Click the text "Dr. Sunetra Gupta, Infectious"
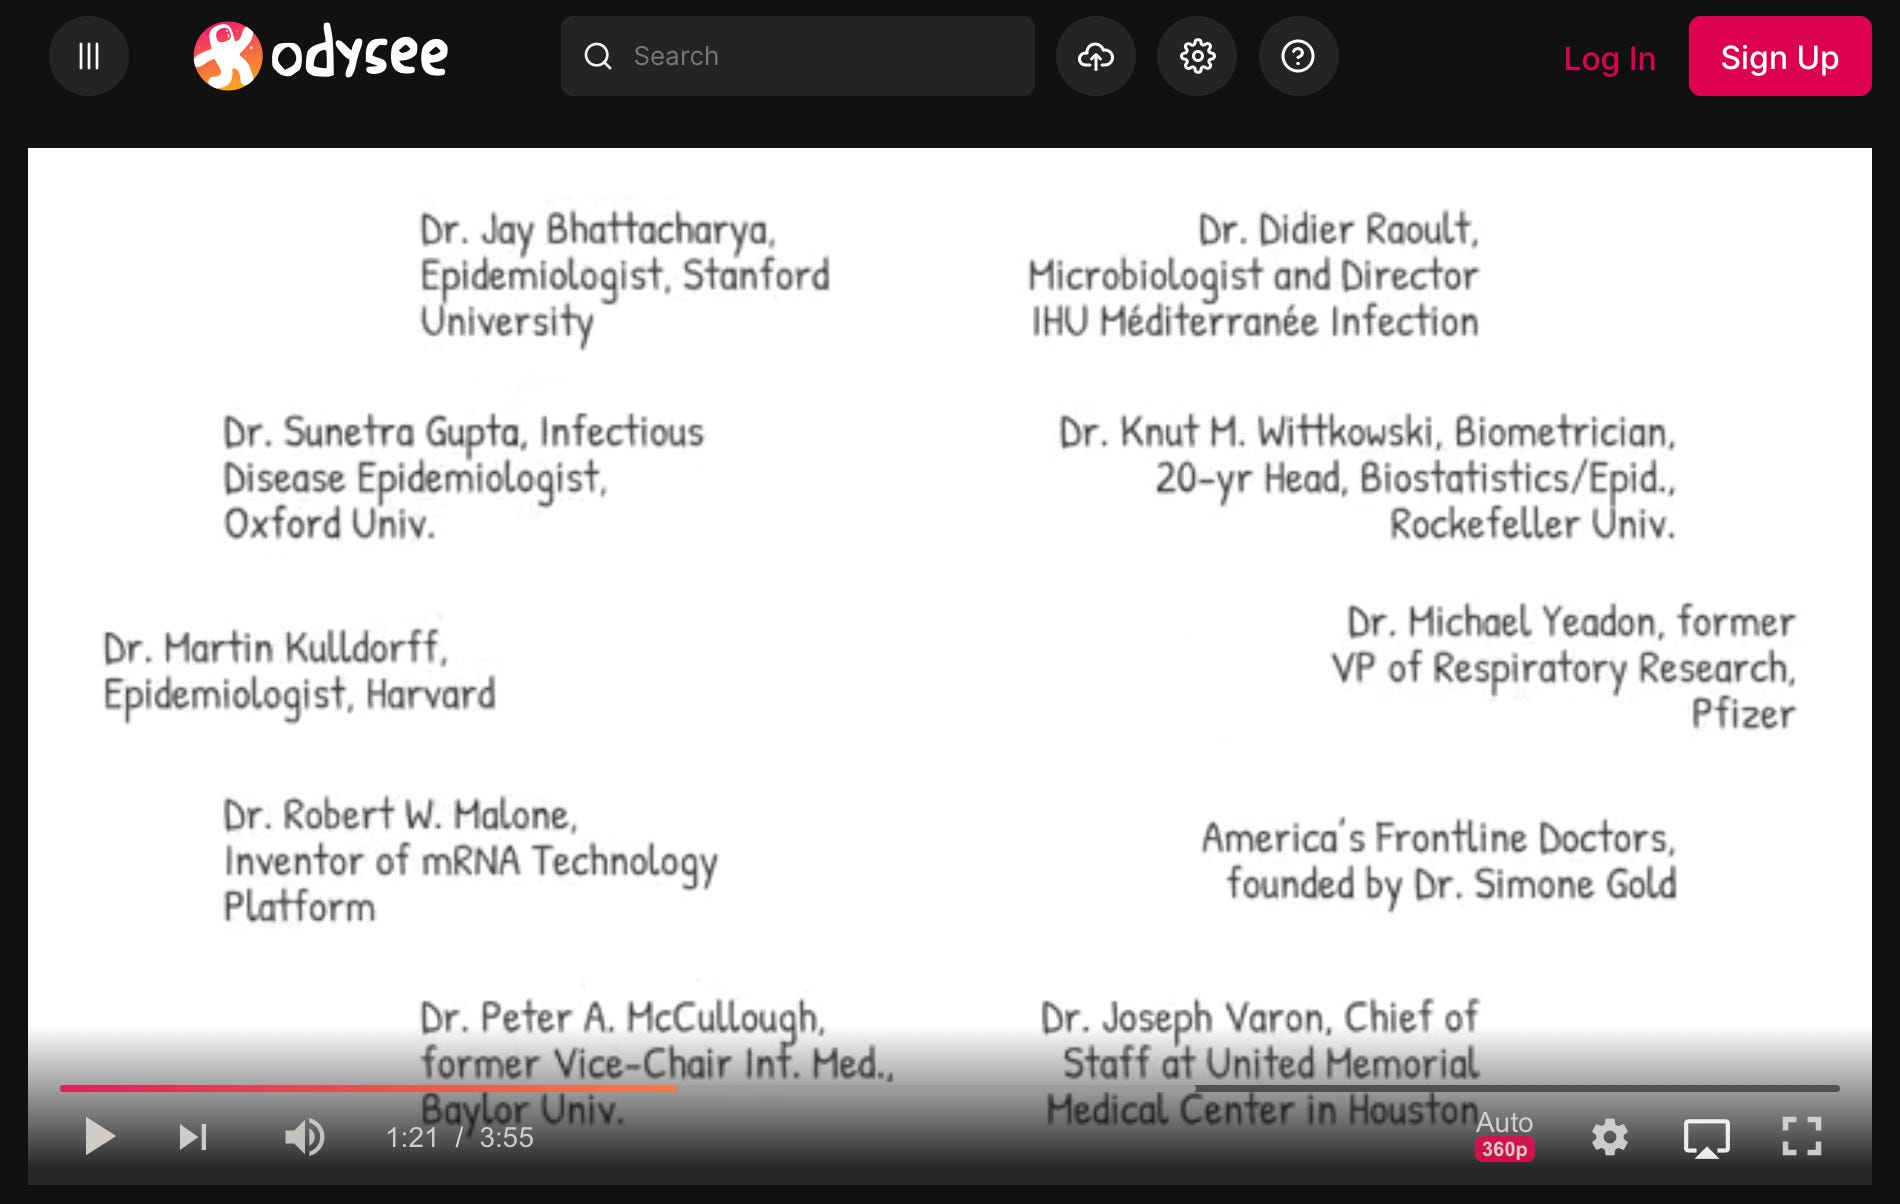Screen dimensions: 1900x1204 [x=464, y=433]
